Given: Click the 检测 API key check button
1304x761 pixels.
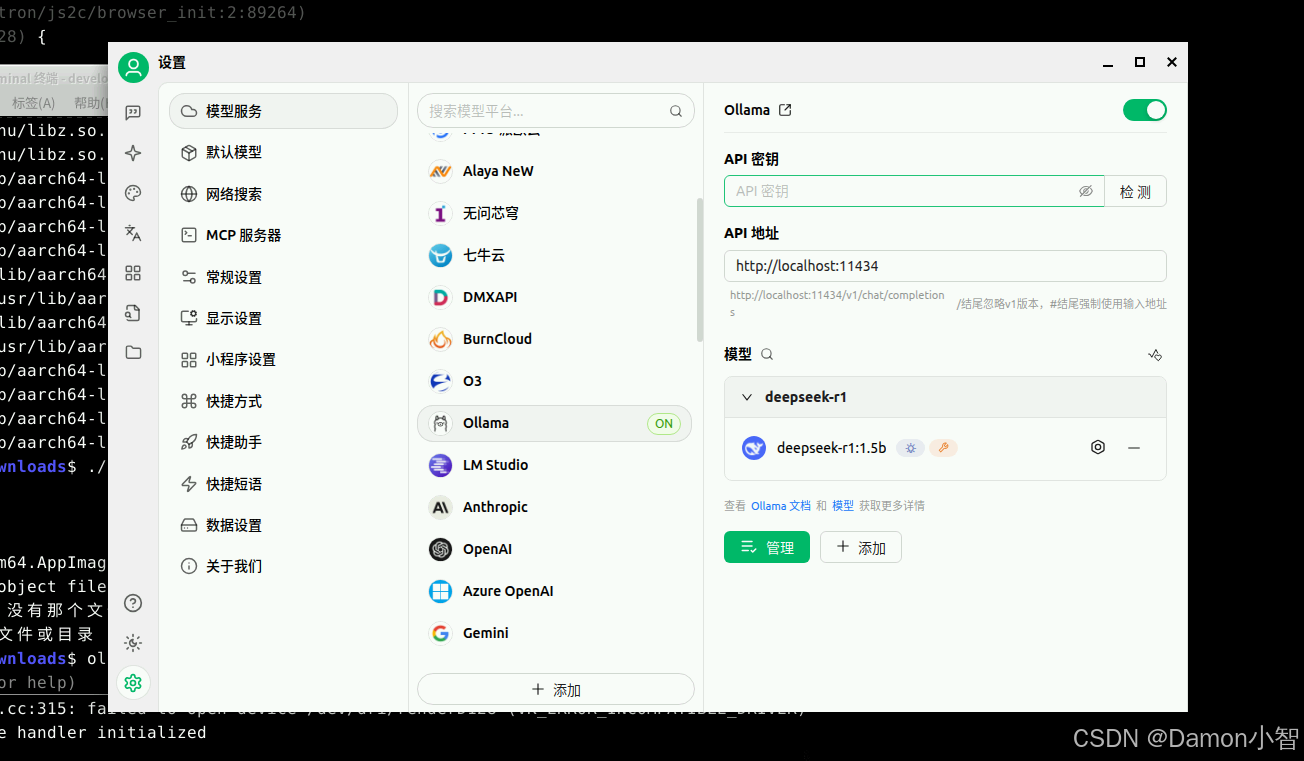Looking at the screenshot, I should [x=1135, y=191].
